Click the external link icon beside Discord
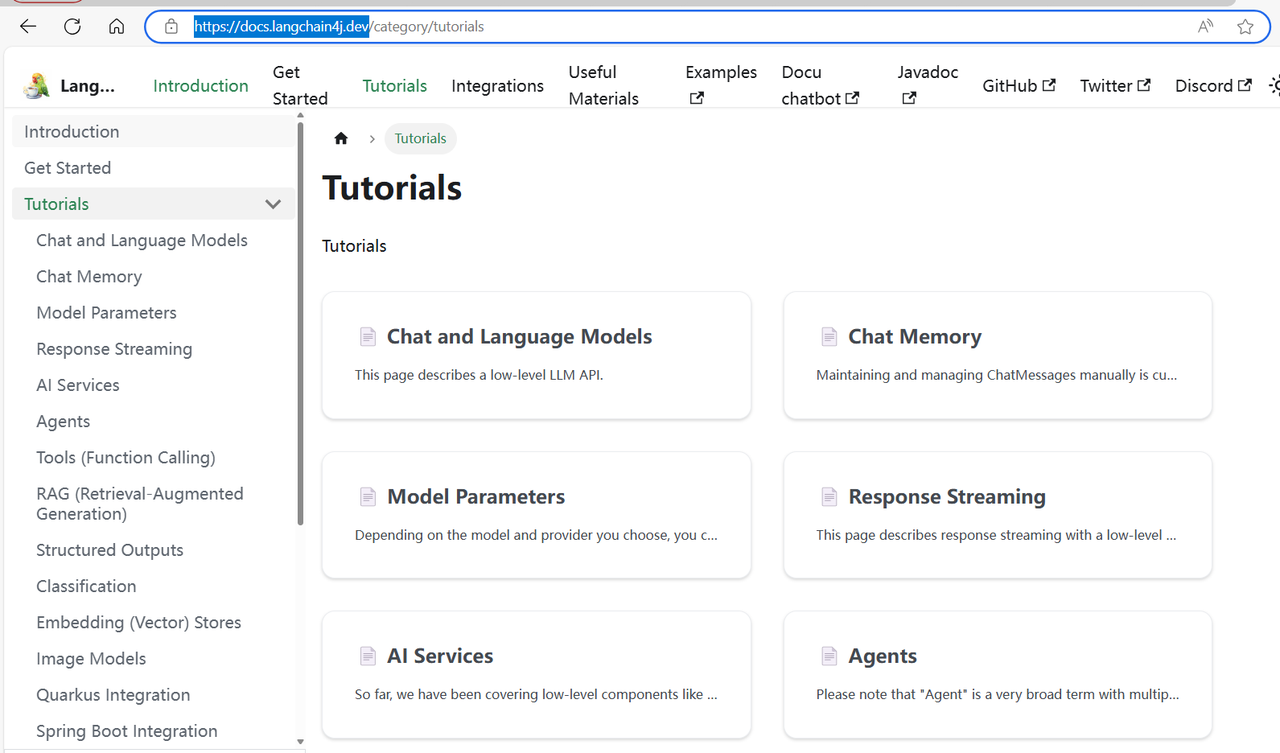This screenshot has width=1280, height=753. tap(1245, 85)
